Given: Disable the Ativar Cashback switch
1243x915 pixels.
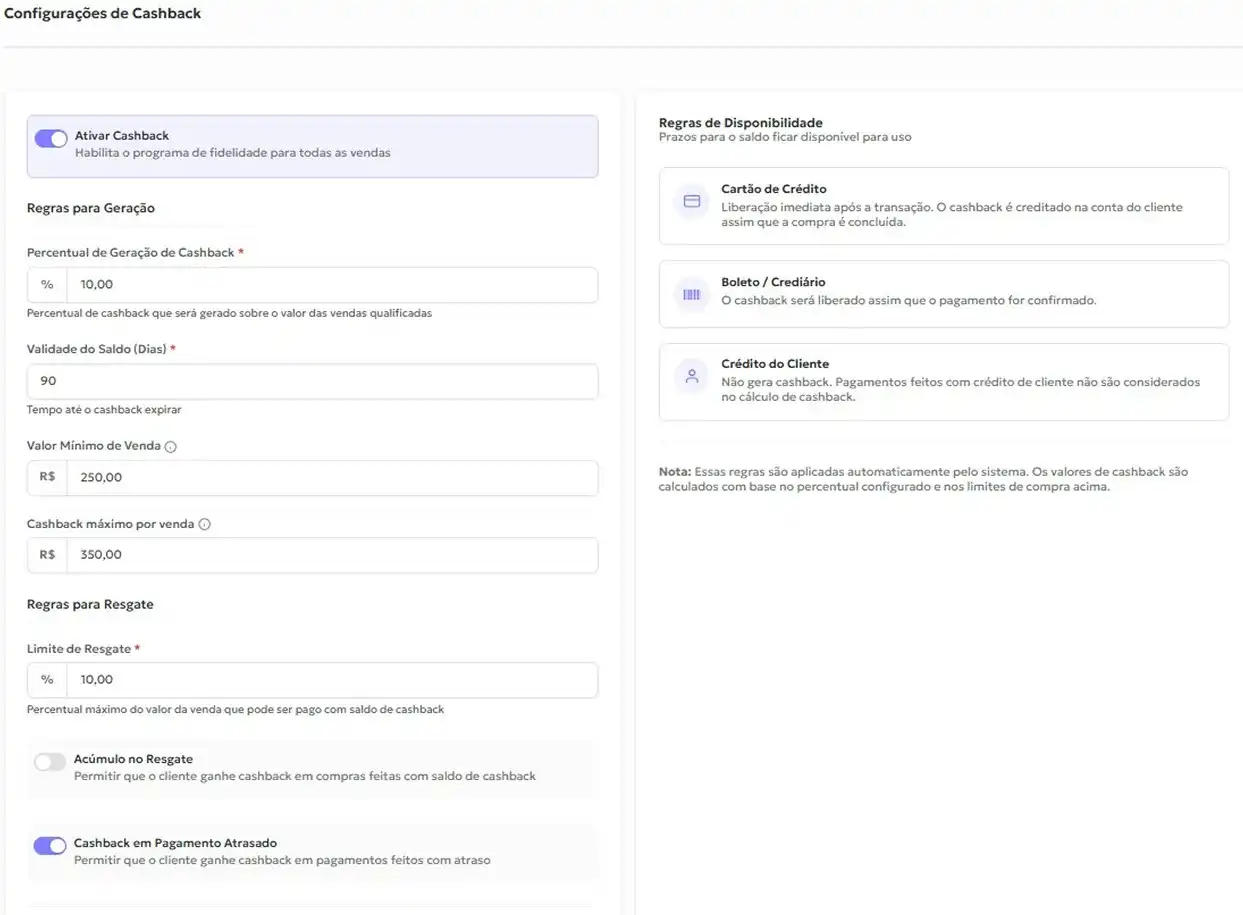Looking at the screenshot, I should pyautogui.click(x=50, y=138).
